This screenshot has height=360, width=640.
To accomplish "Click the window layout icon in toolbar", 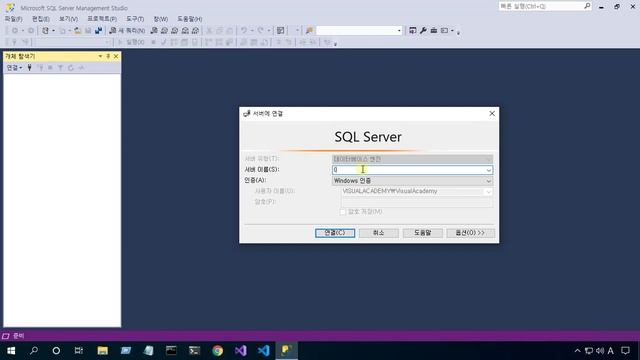I will tap(444, 31).
